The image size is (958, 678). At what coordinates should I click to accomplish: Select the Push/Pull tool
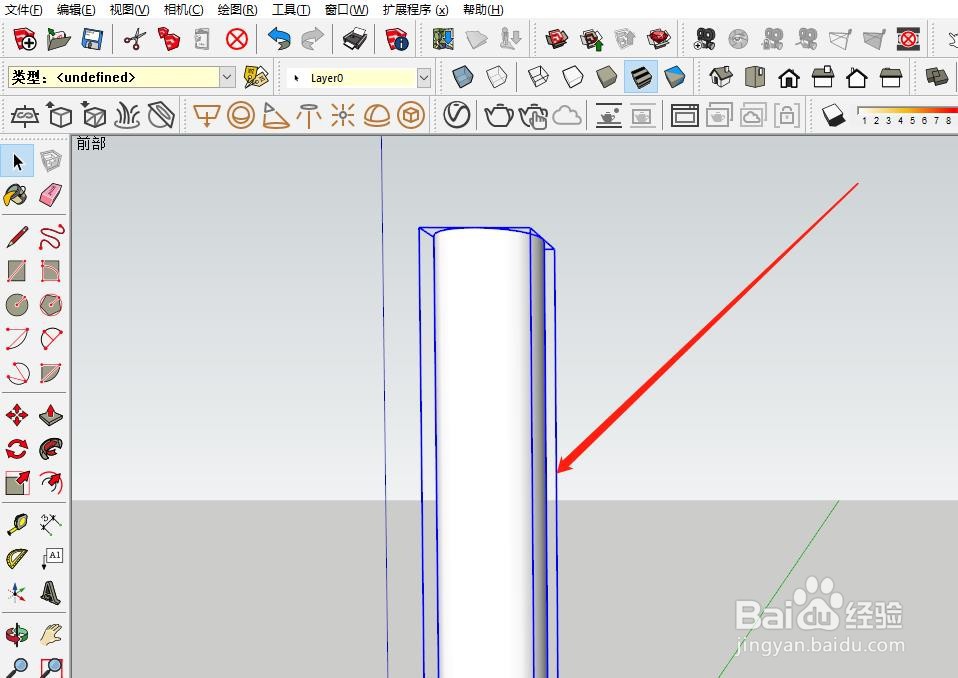click(x=51, y=415)
